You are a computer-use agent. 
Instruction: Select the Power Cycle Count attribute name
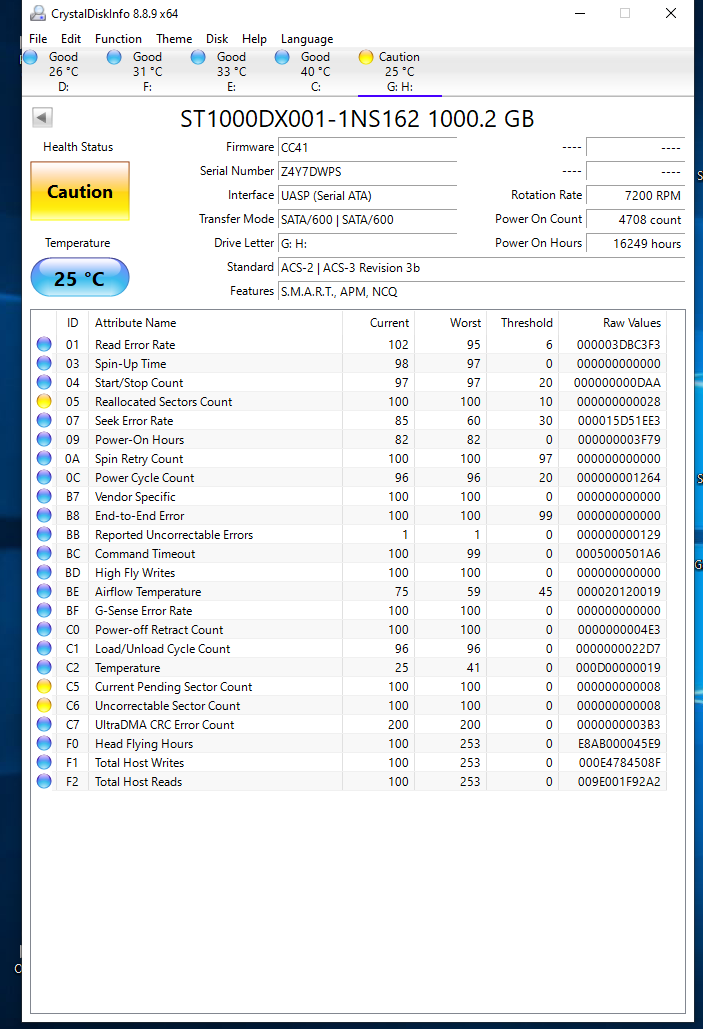[144, 478]
